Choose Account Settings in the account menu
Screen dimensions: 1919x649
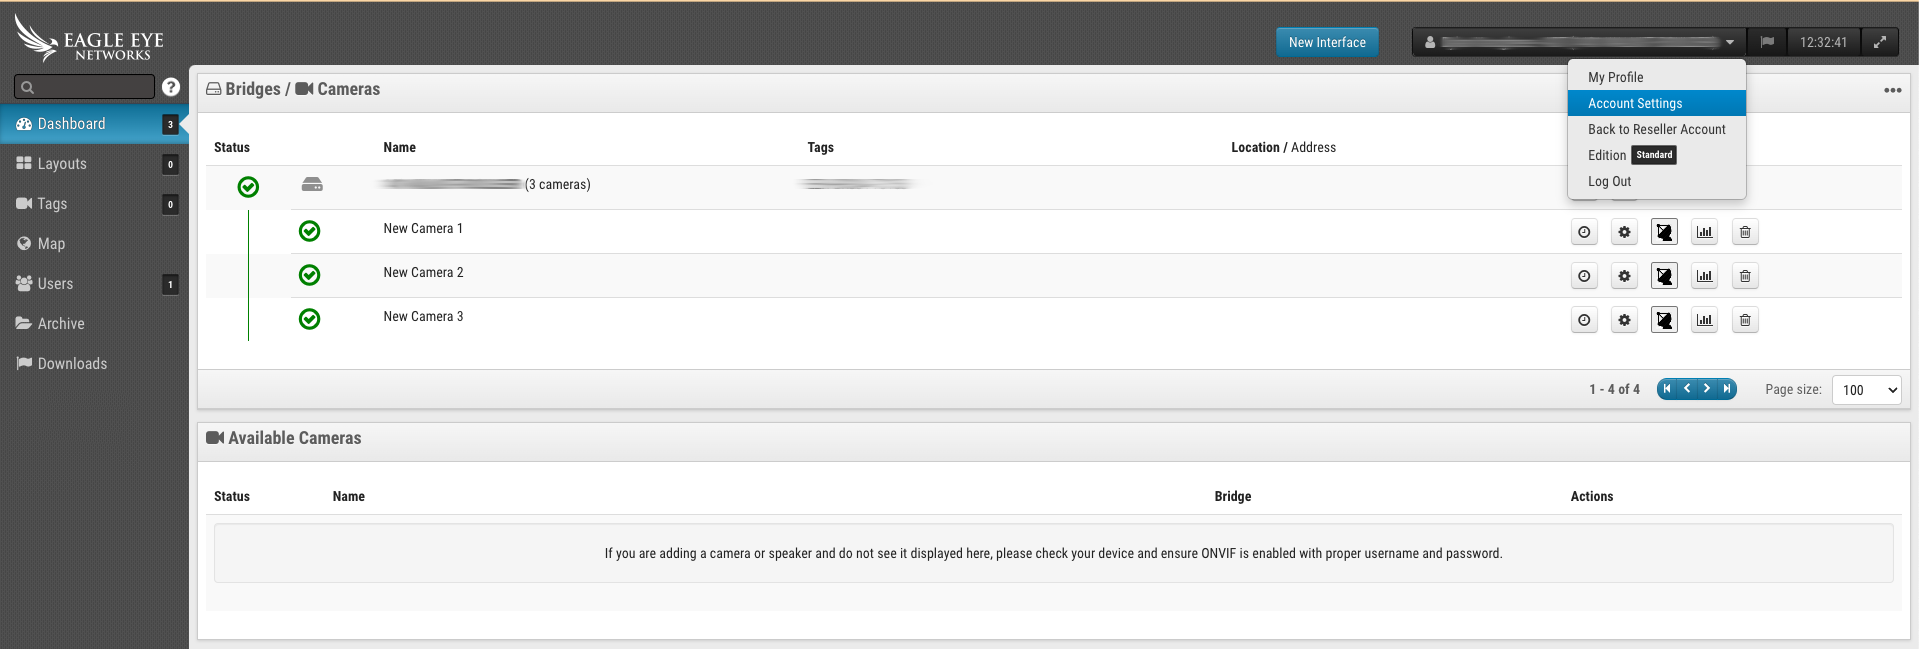pyautogui.click(x=1656, y=103)
